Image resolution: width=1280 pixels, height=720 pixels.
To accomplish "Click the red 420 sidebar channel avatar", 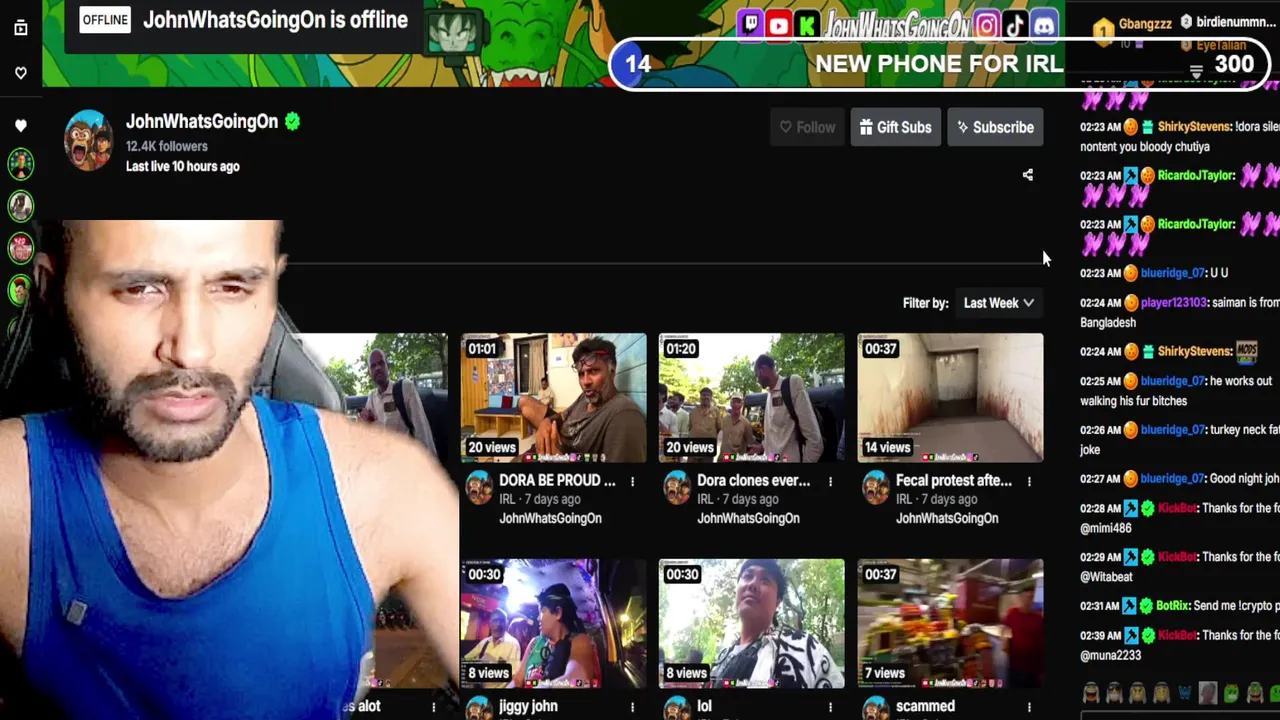I will (20, 248).
